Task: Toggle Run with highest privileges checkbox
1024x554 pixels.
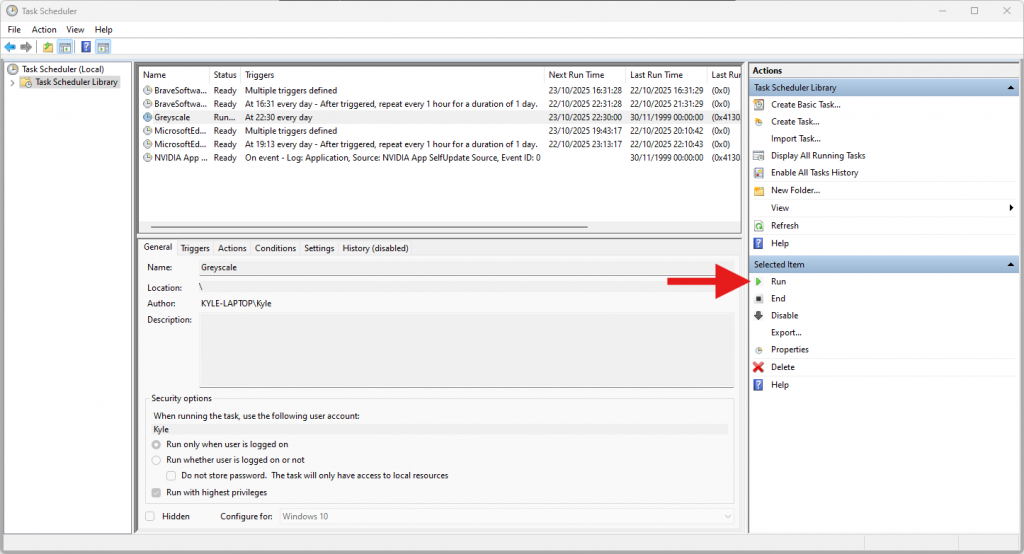Action: click(x=156, y=493)
